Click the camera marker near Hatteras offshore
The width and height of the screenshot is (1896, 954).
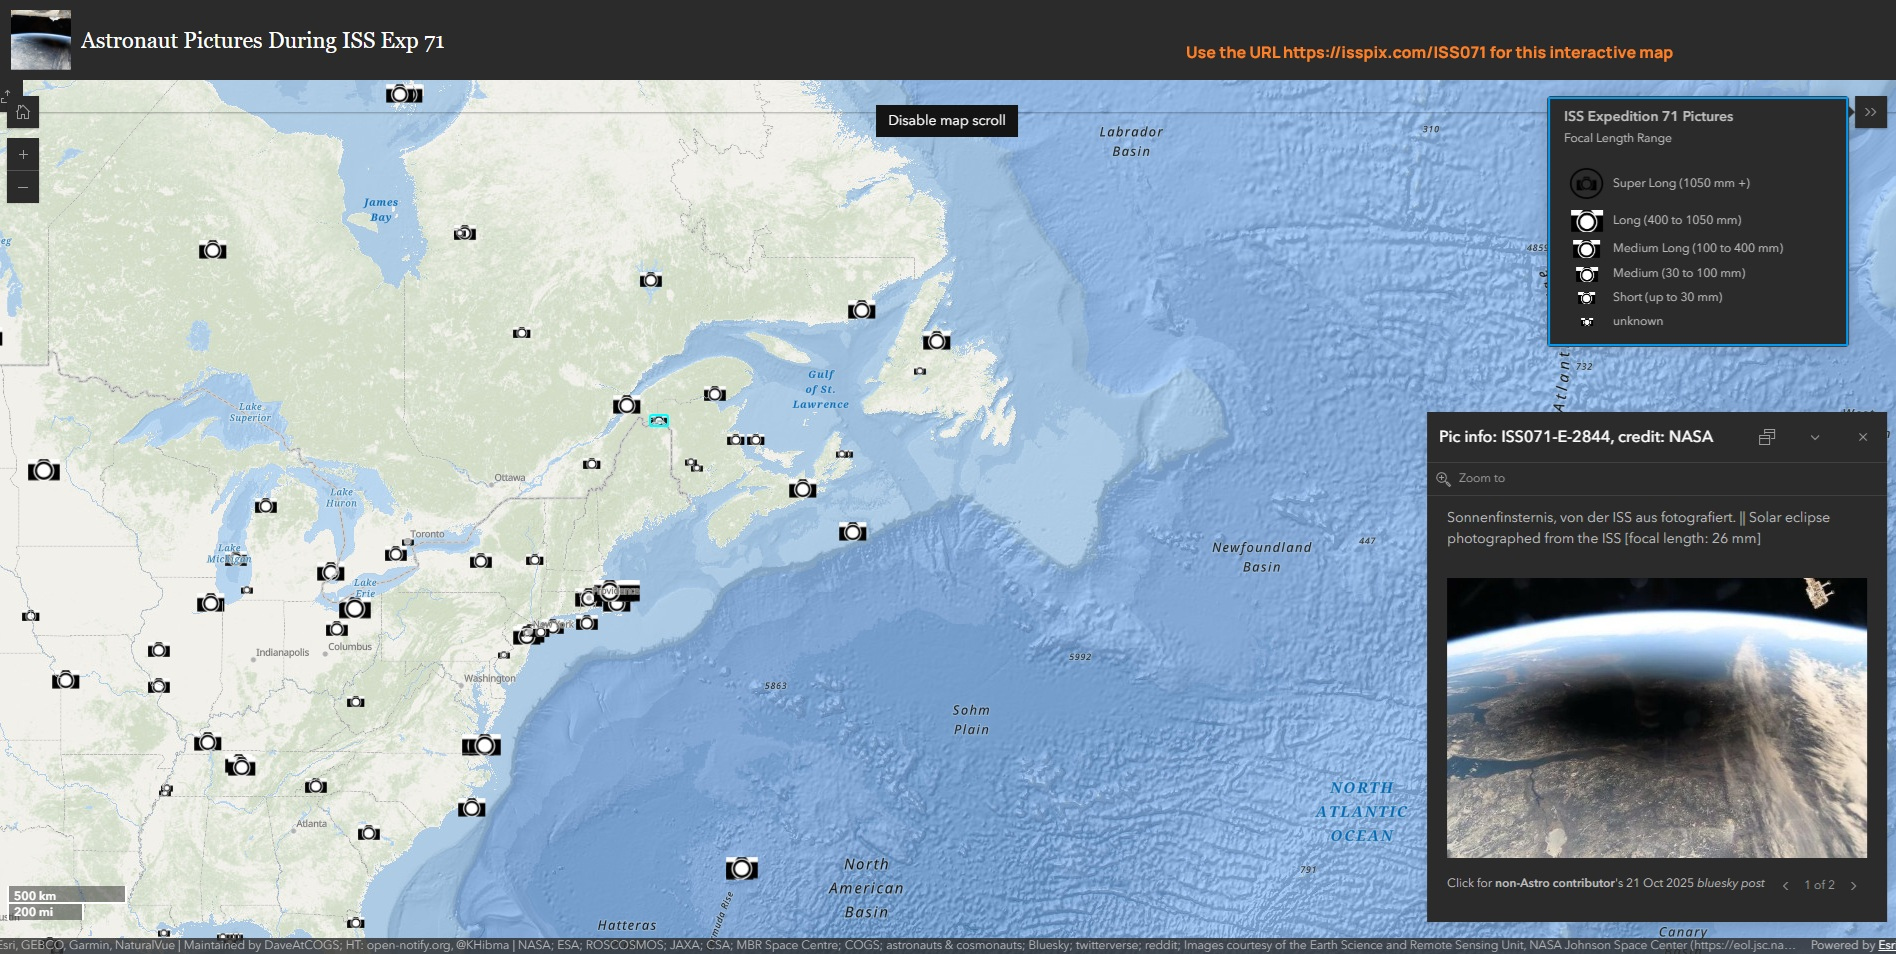pos(741,868)
